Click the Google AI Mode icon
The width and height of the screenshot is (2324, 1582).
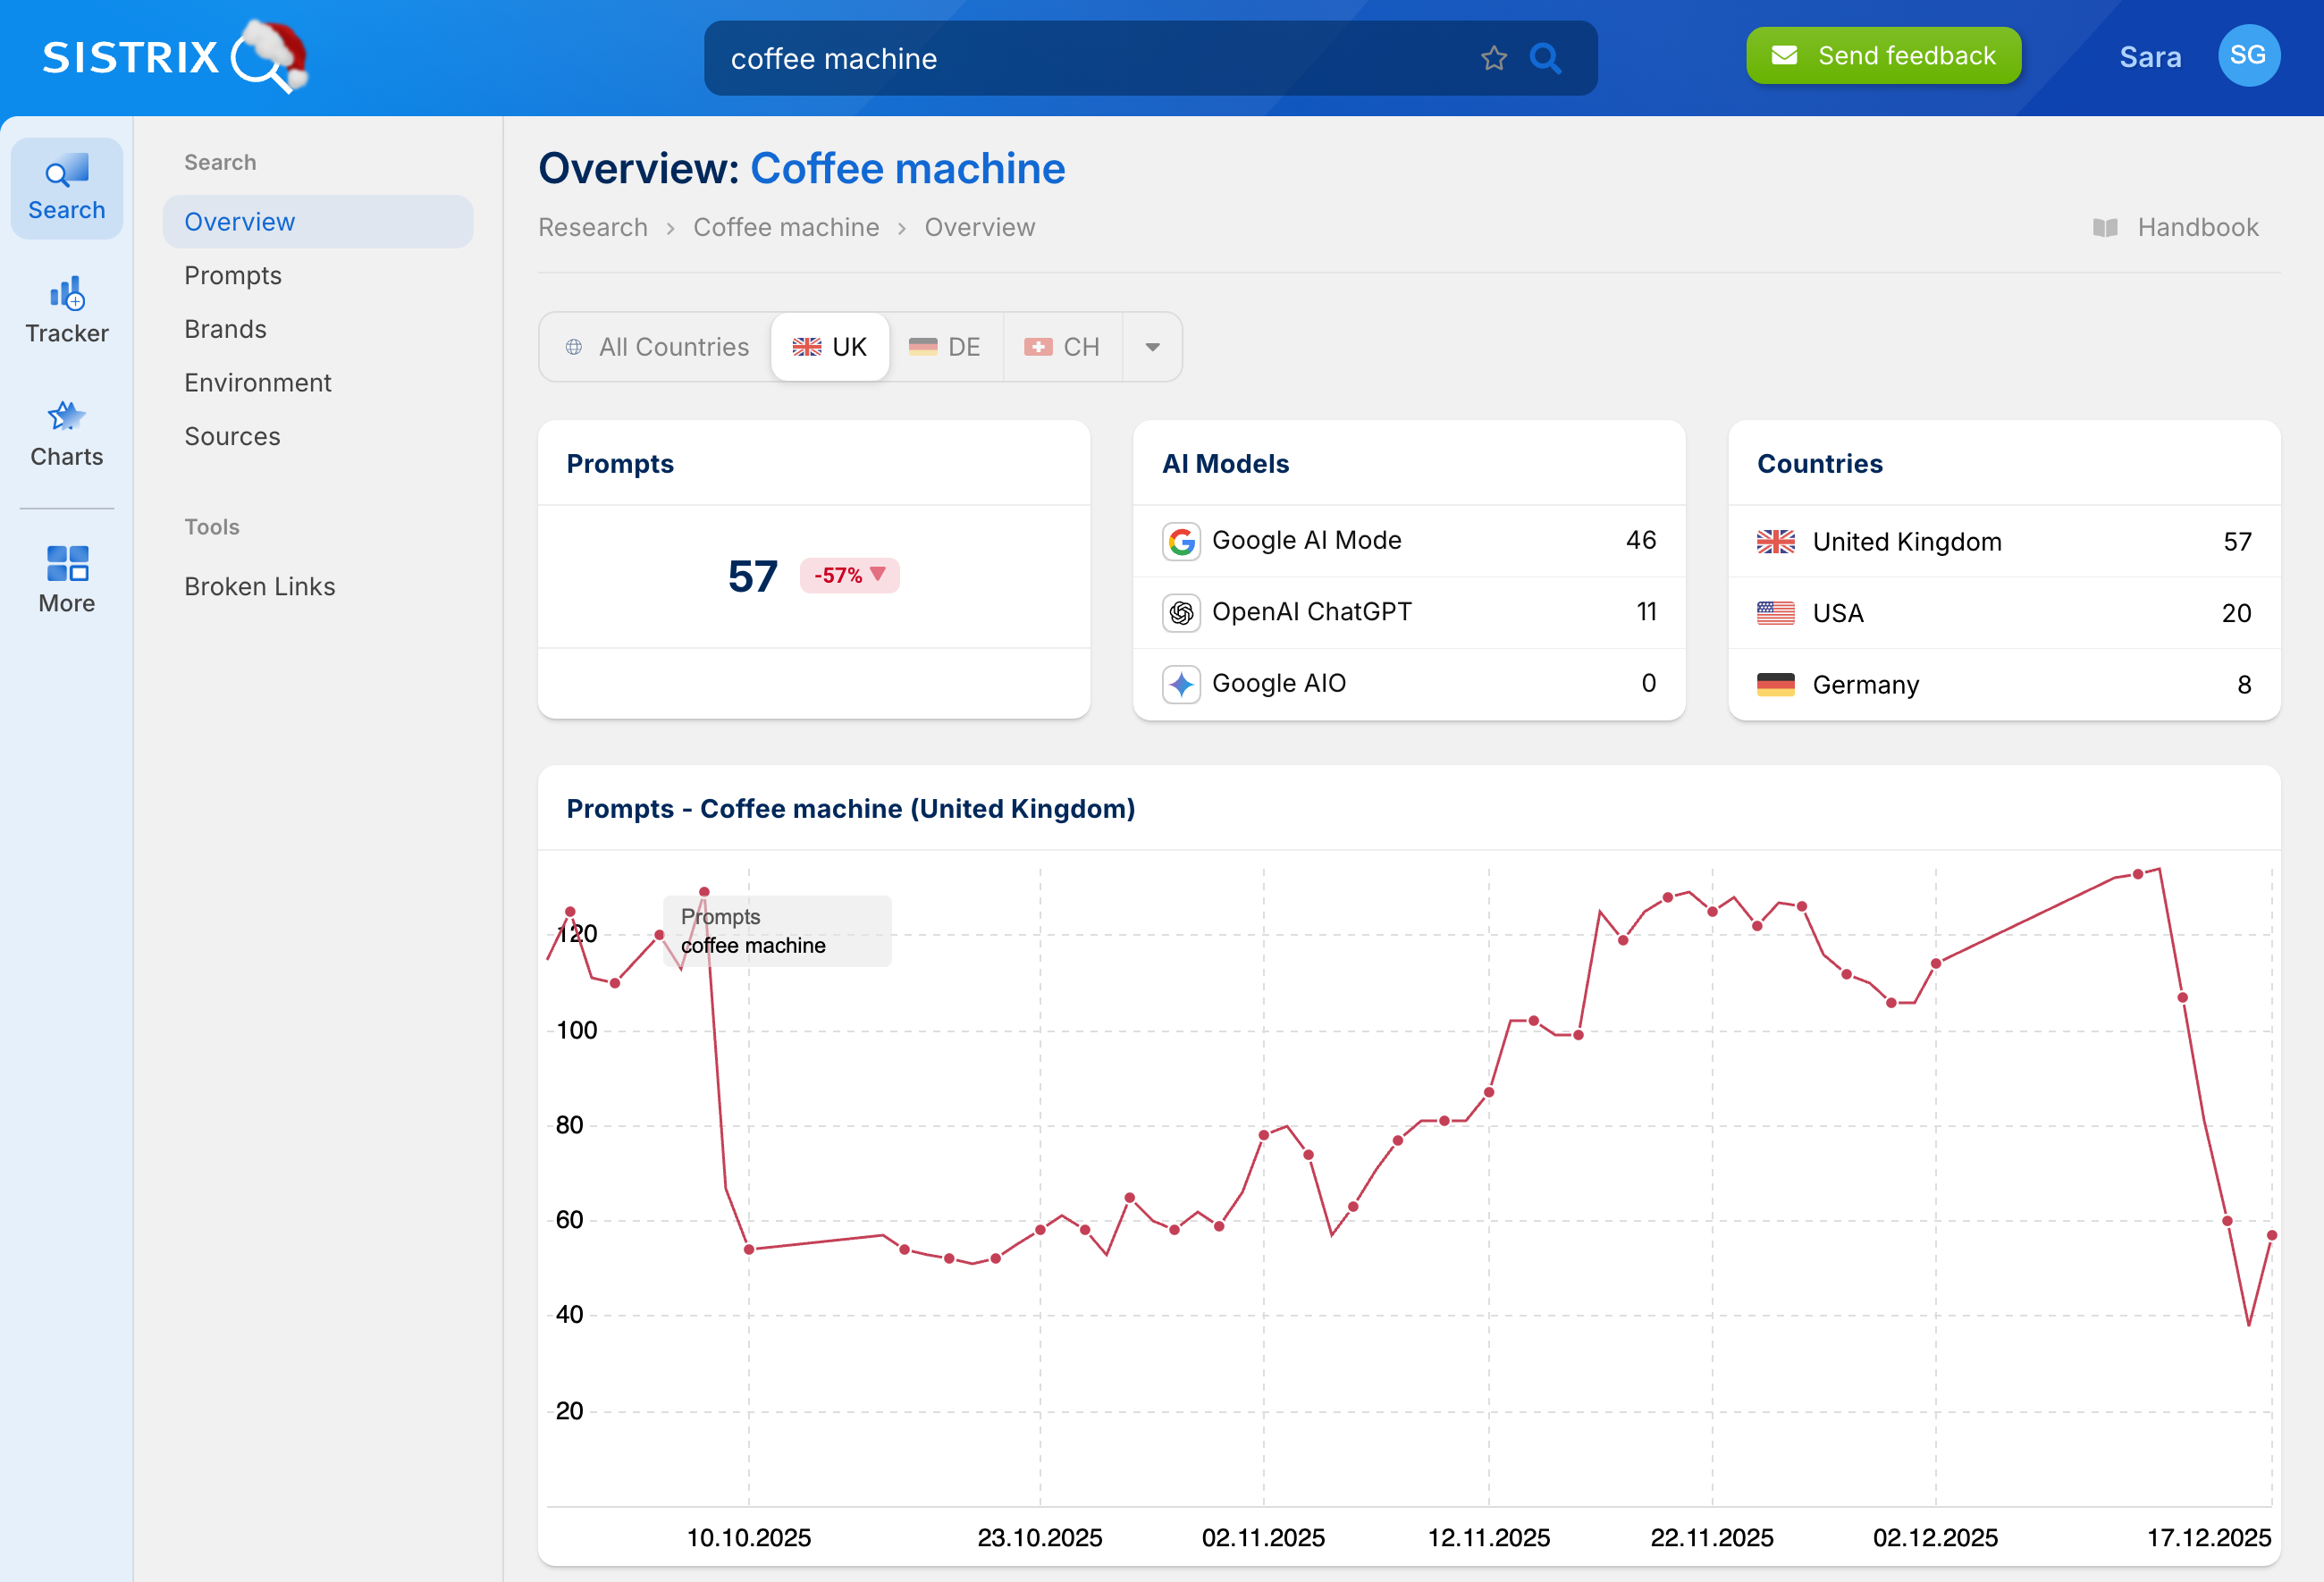click(1181, 541)
